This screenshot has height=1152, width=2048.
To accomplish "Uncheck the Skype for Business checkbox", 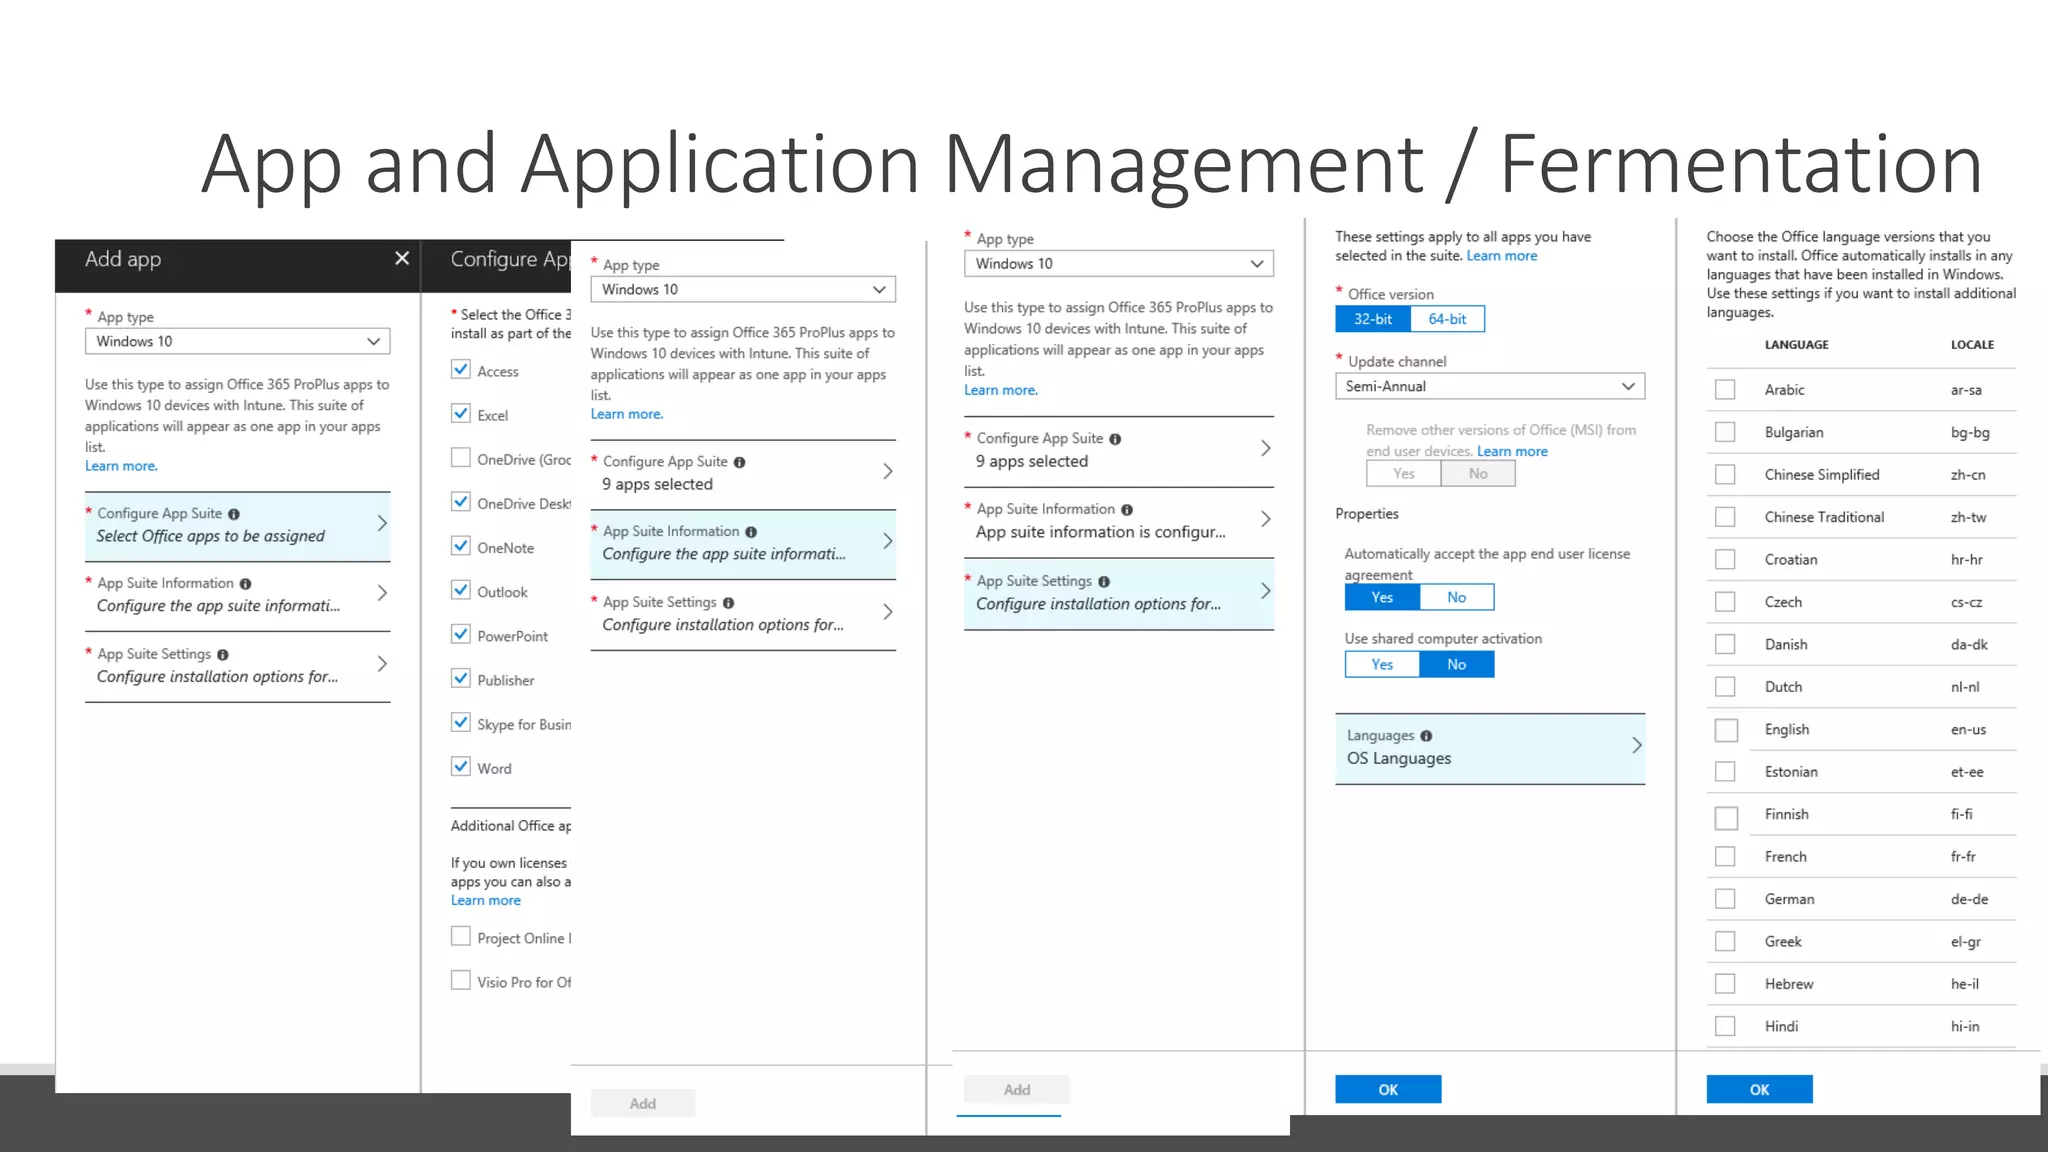I will (x=461, y=722).
